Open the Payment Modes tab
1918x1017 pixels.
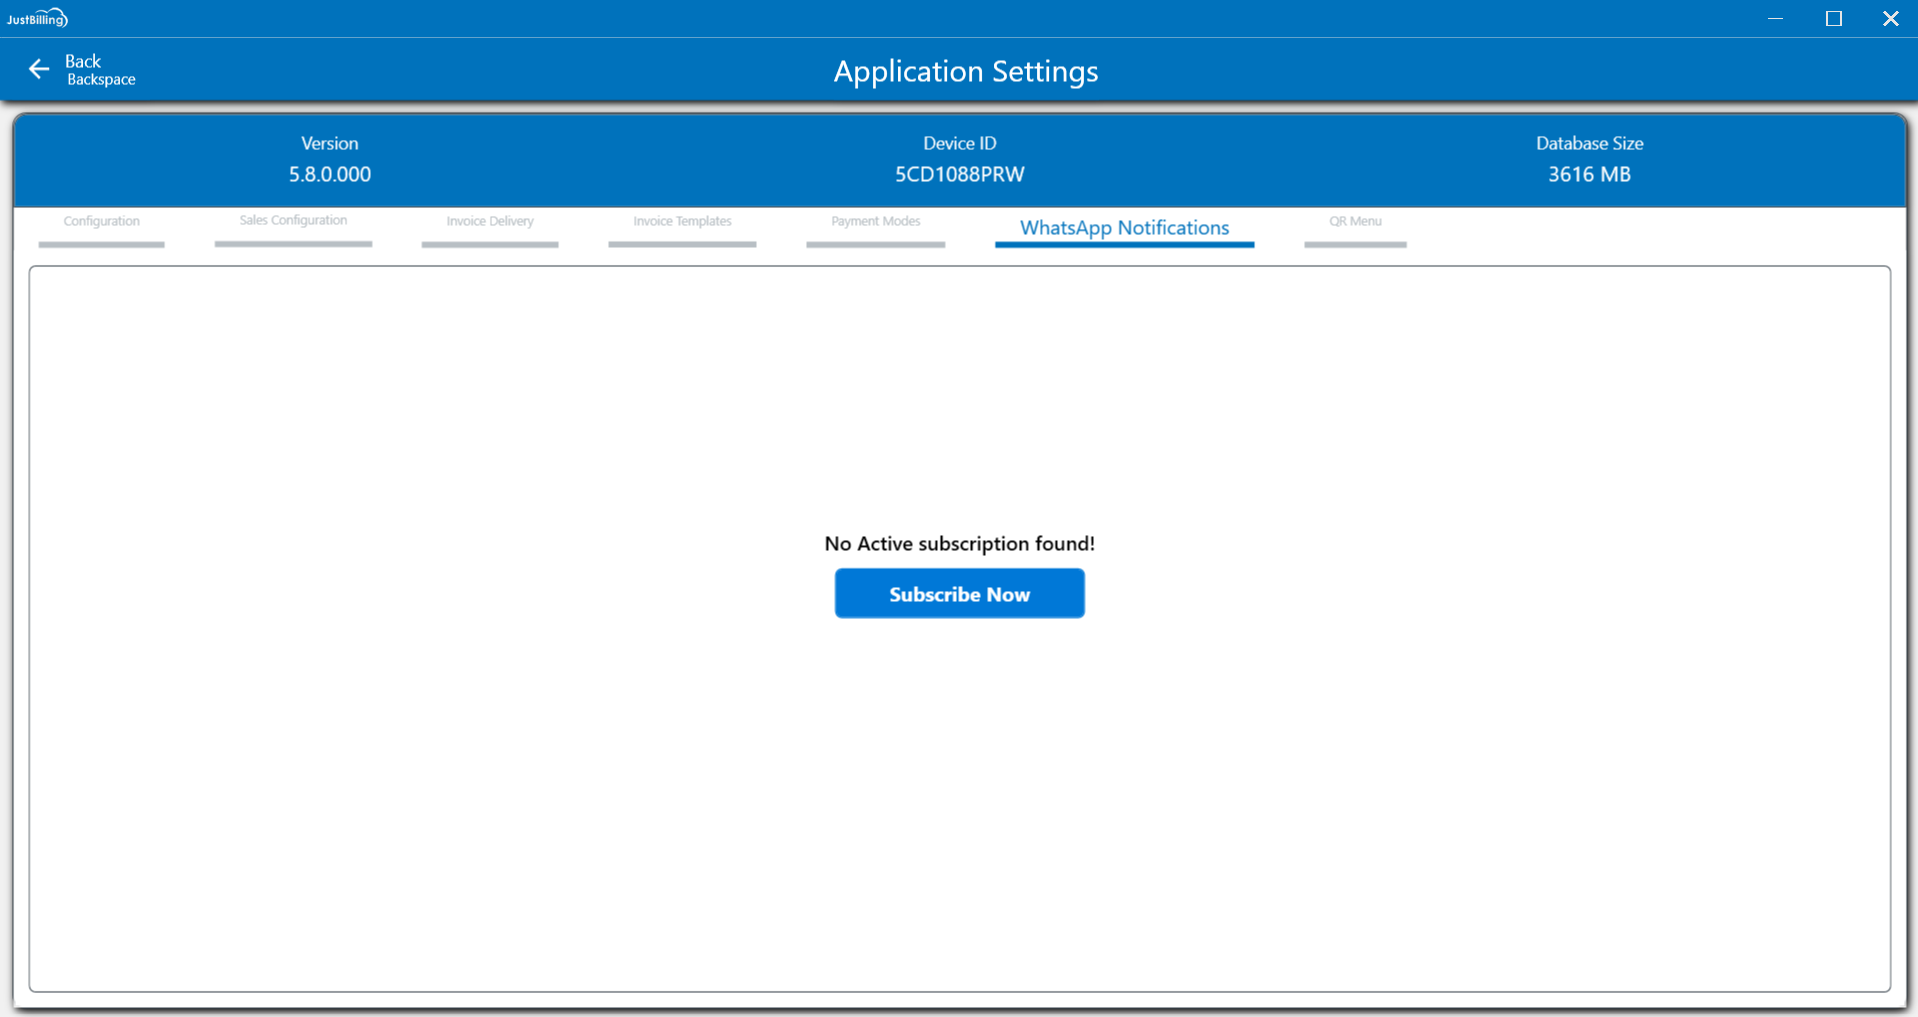point(875,222)
